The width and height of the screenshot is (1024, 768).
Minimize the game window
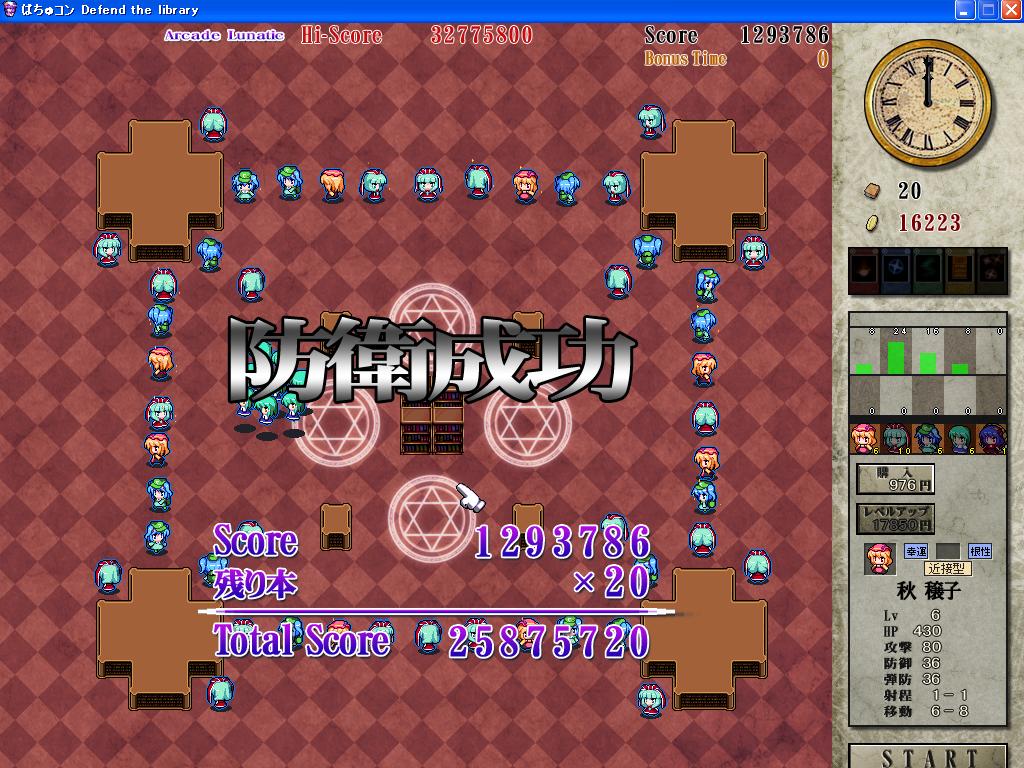[965, 10]
